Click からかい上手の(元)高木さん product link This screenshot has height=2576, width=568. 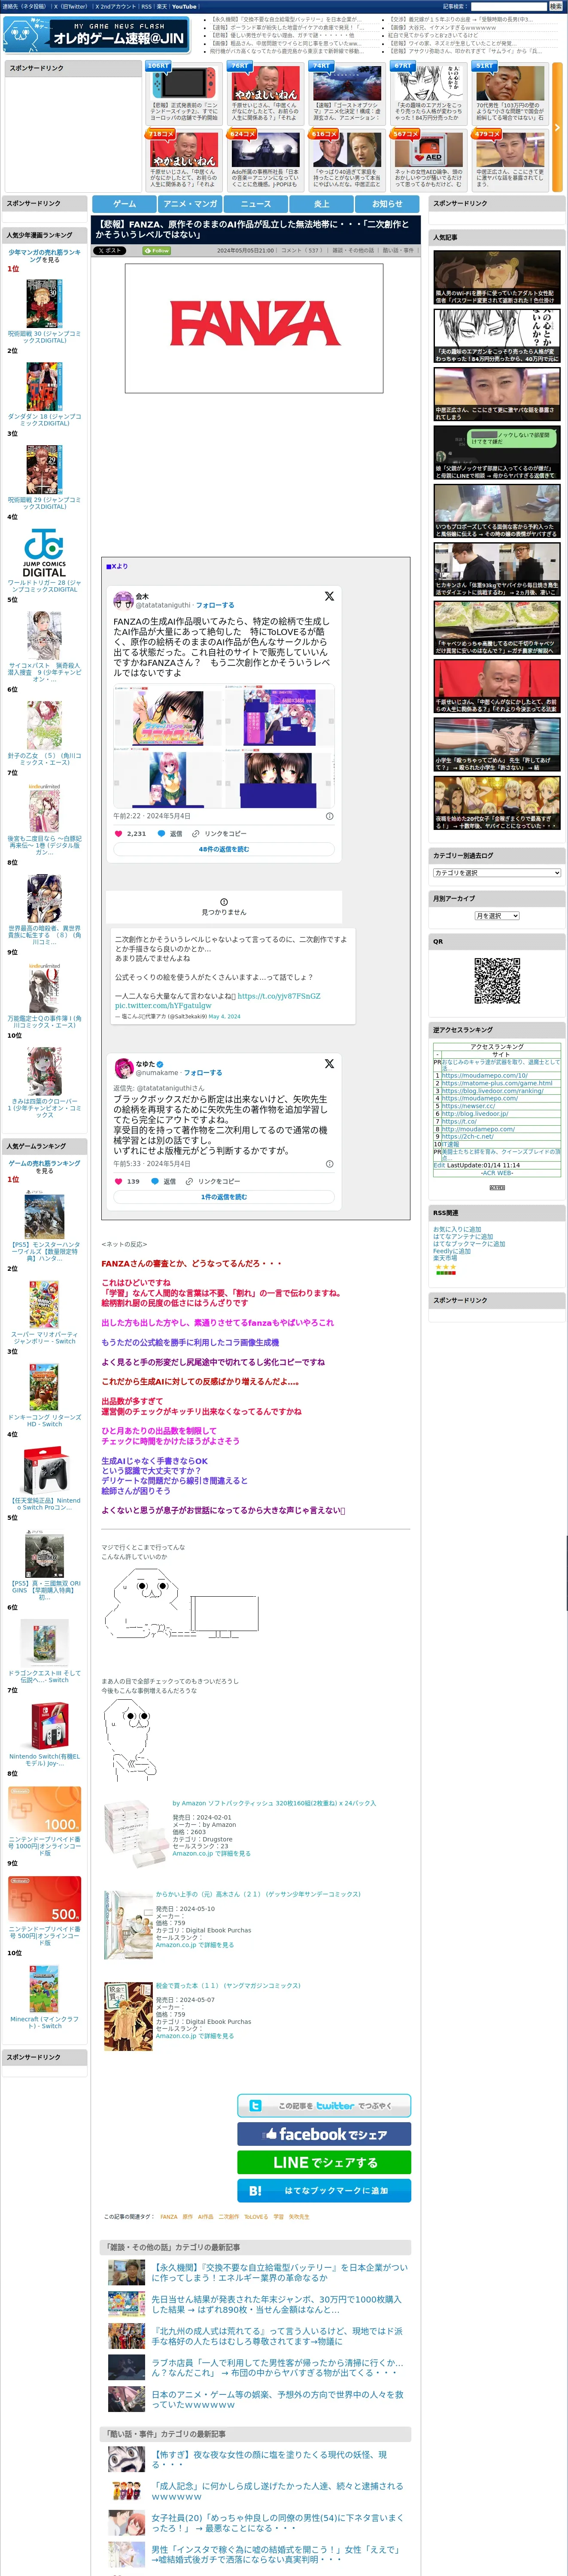pyautogui.click(x=258, y=1894)
